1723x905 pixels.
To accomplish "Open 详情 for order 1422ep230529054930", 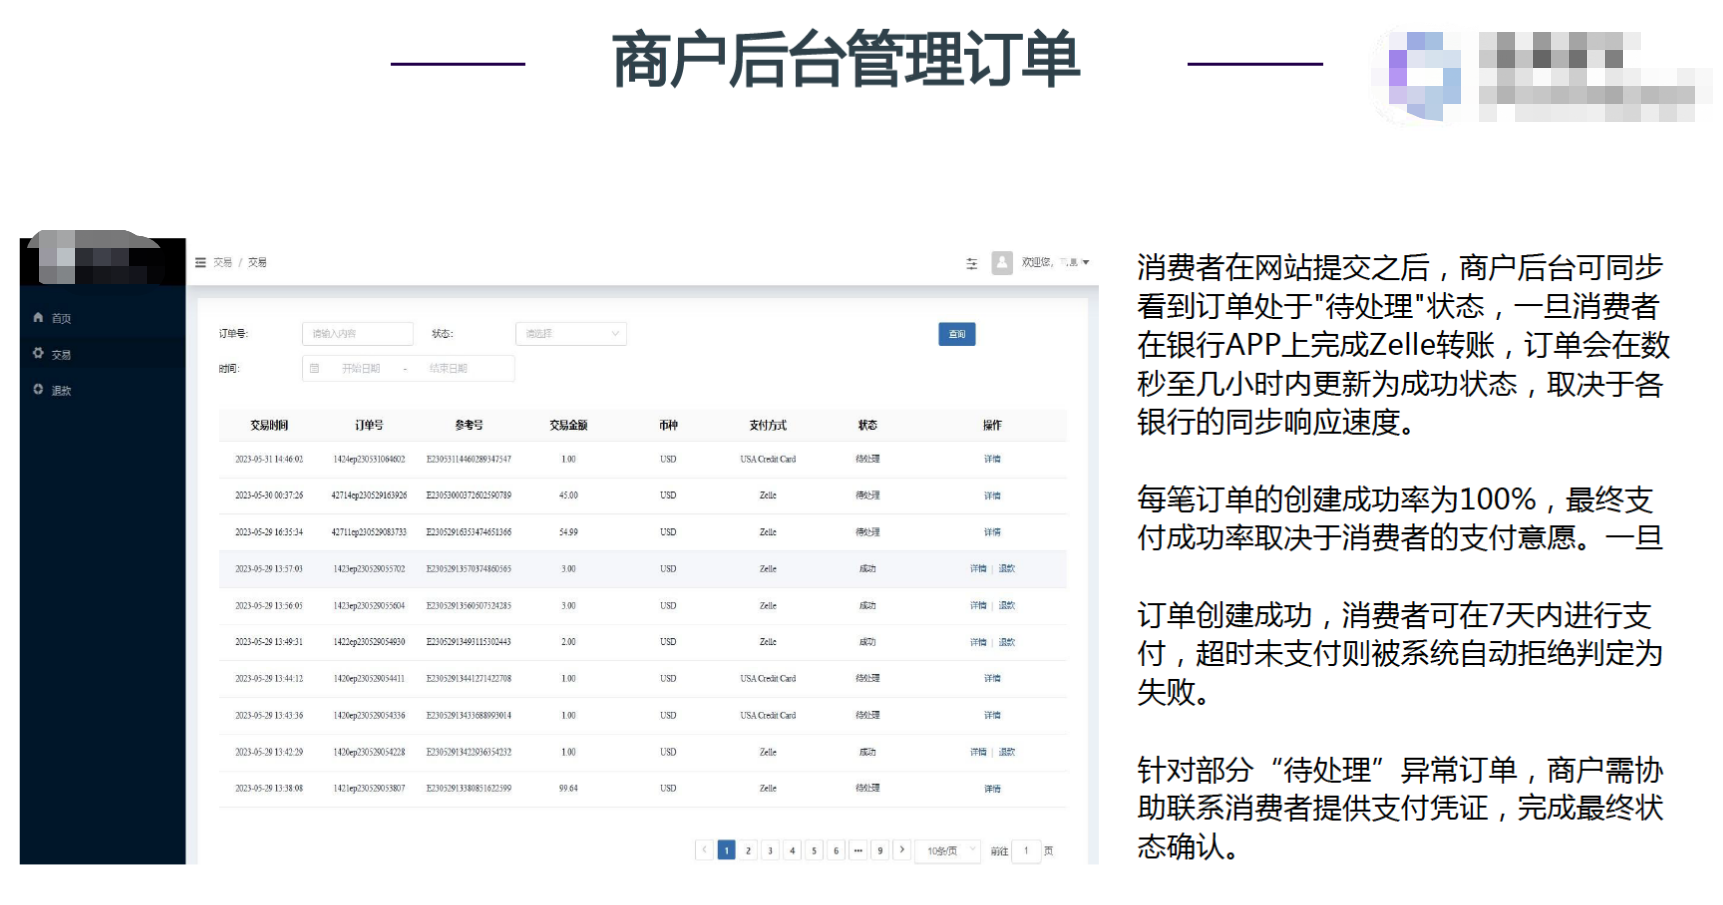I will (x=978, y=642).
